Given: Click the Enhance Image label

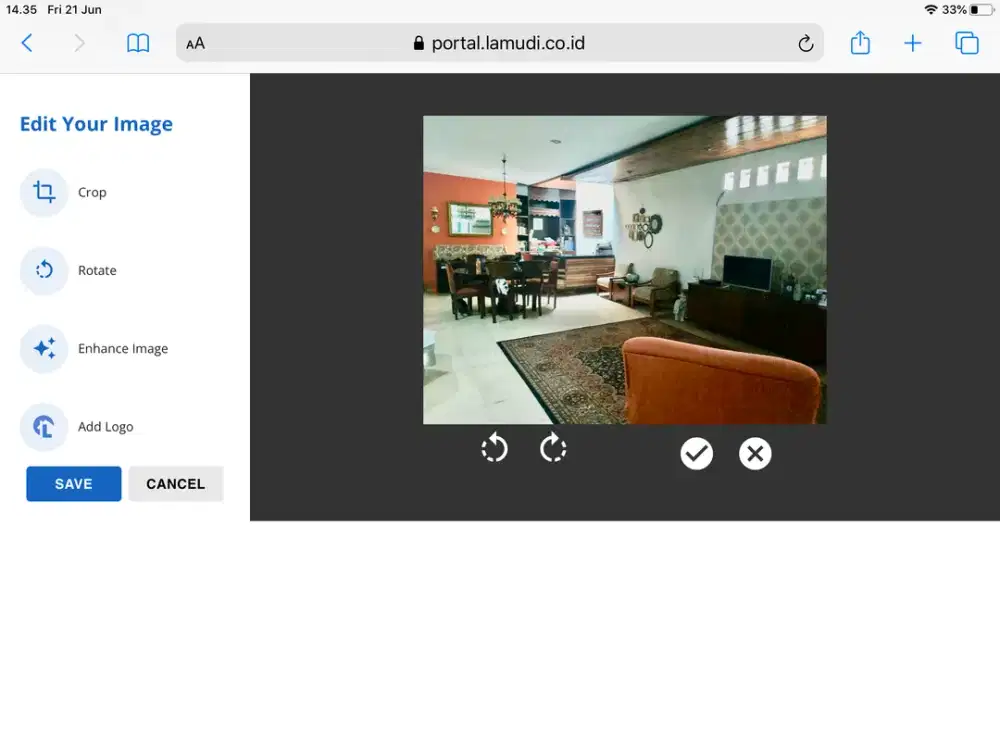Looking at the screenshot, I should click(x=123, y=349).
